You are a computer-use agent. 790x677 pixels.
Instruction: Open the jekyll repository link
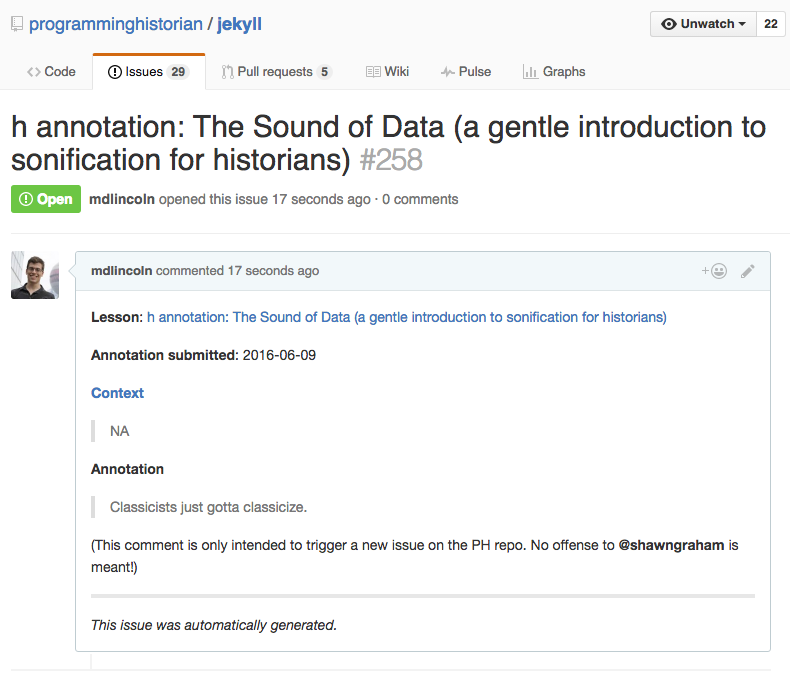click(239, 24)
